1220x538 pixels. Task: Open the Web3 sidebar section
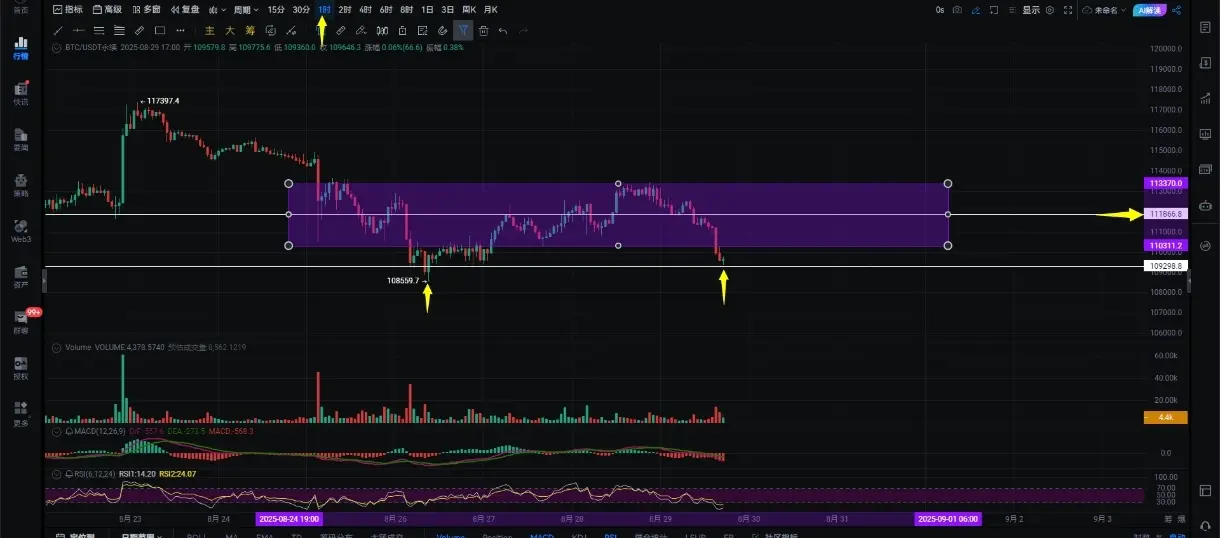pos(21,232)
